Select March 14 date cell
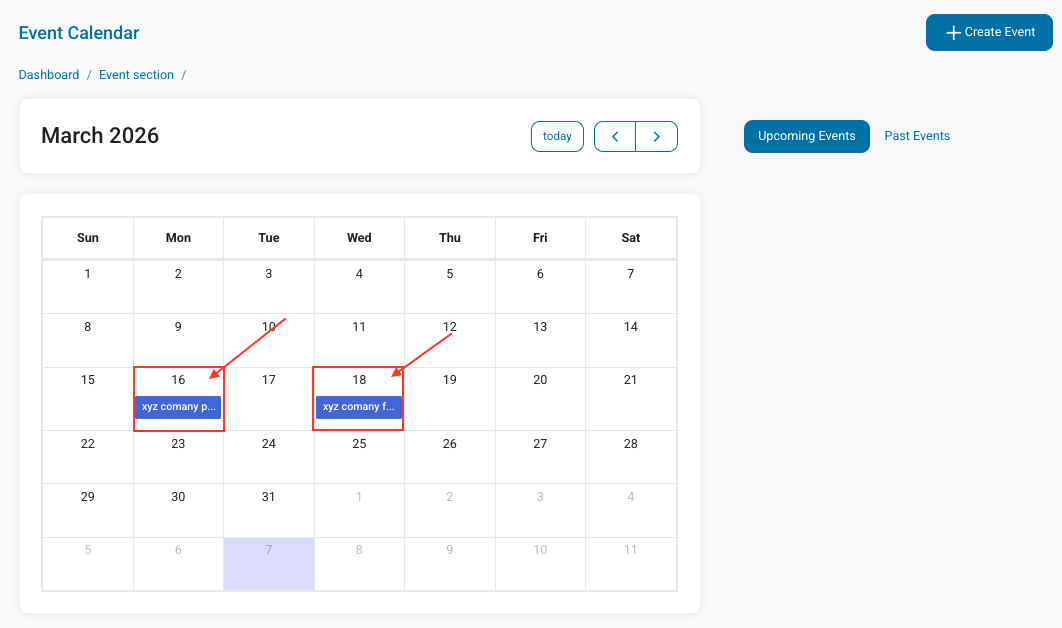This screenshot has width=1062, height=628. point(630,340)
